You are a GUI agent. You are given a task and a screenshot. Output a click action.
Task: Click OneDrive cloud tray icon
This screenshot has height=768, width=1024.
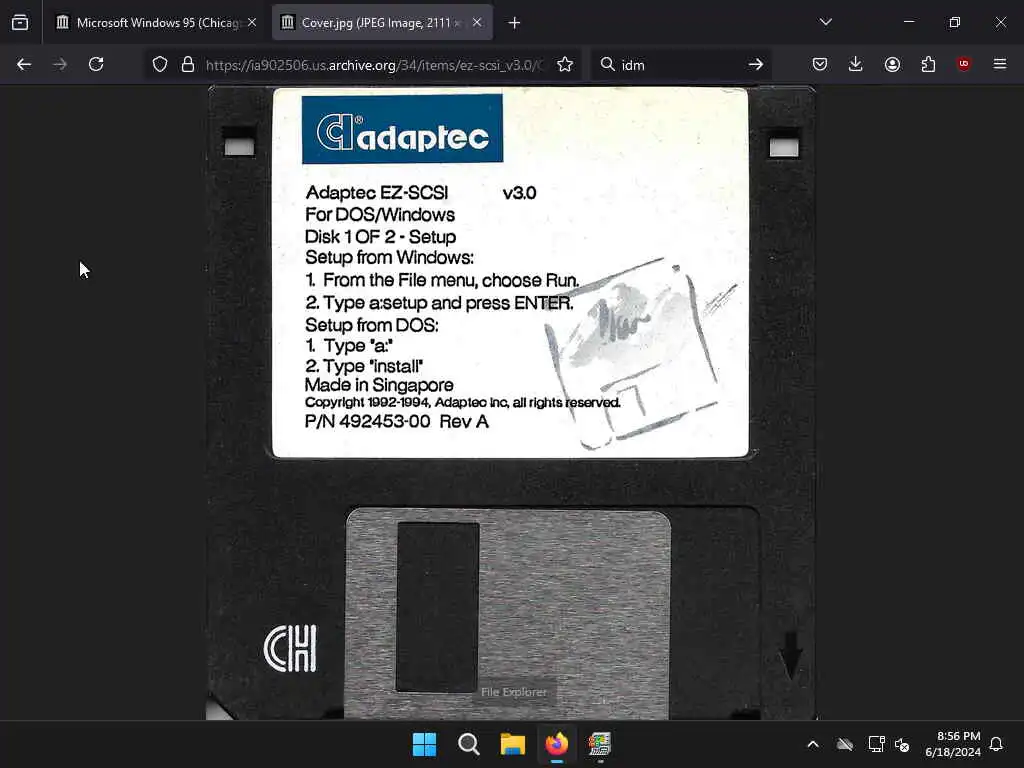pyautogui.click(x=845, y=744)
